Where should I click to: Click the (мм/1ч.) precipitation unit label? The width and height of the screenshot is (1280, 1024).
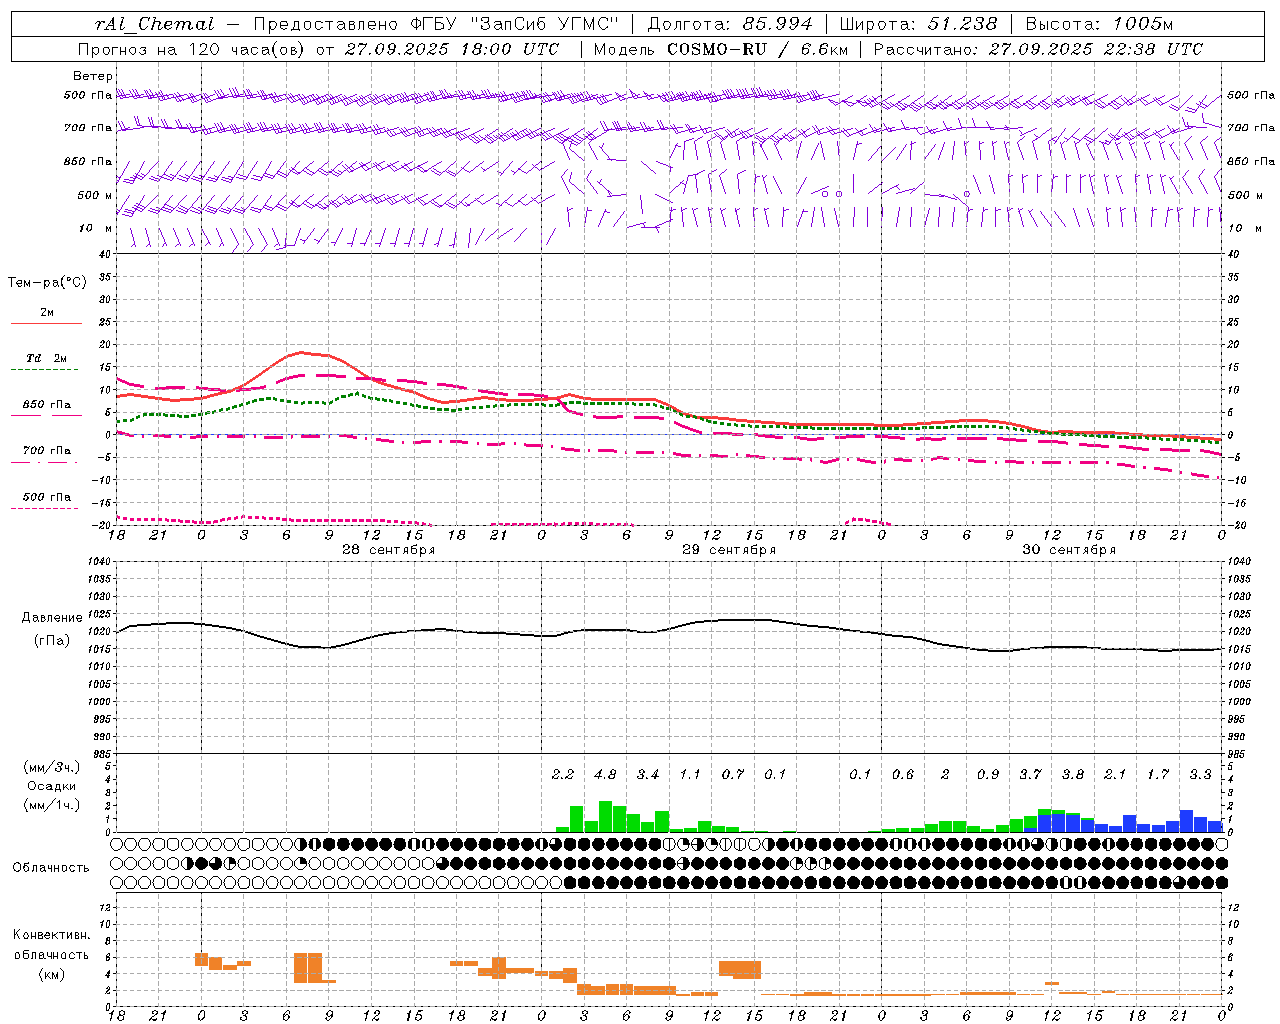coord(51,805)
